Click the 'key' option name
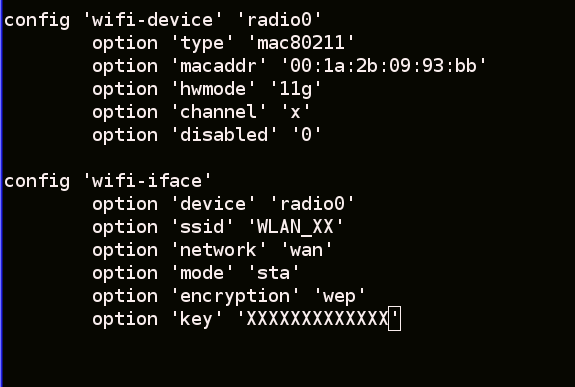The image size is (575, 387). tap(196, 319)
